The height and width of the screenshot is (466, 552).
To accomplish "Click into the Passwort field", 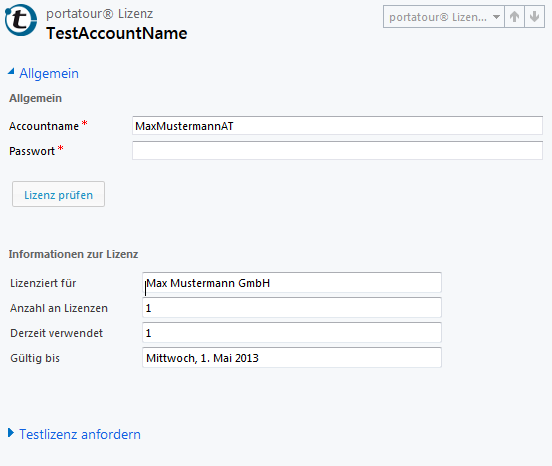I will (337, 151).
